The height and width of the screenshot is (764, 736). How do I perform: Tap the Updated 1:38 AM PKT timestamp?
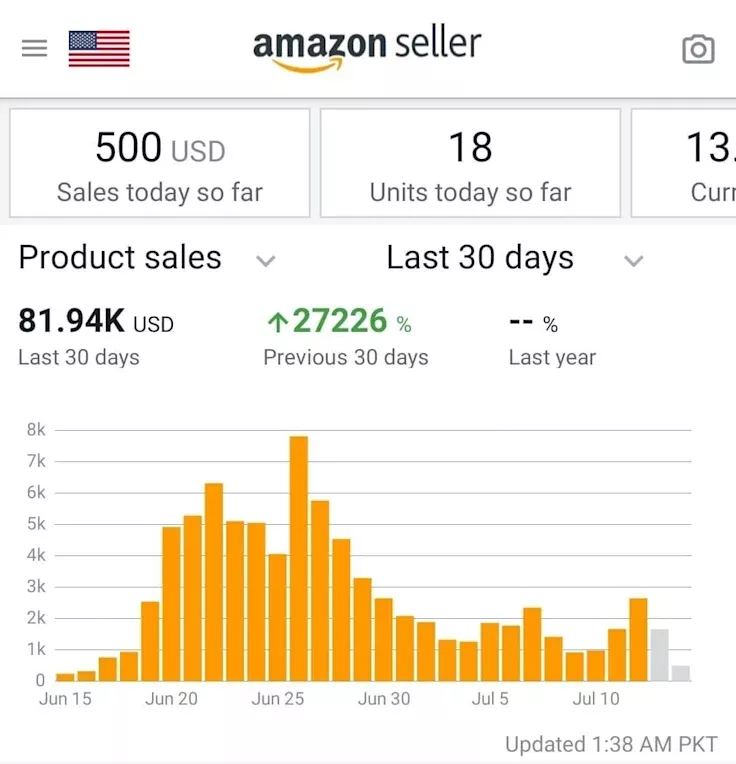click(610, 744)
